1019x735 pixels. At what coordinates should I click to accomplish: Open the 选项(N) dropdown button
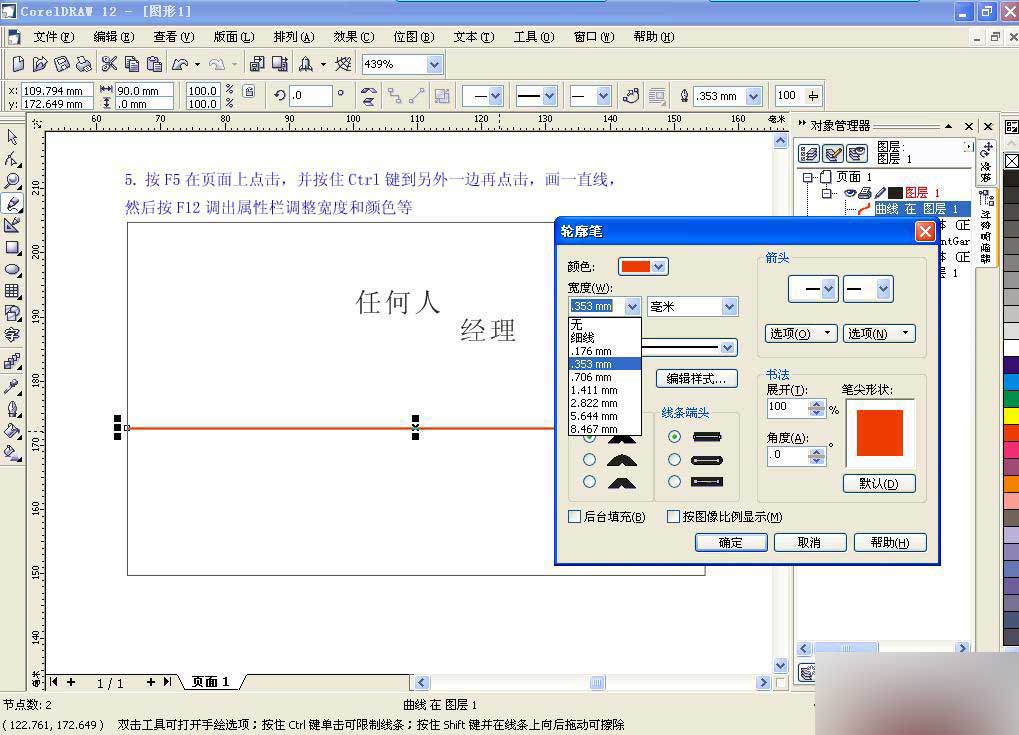(879, 333)
